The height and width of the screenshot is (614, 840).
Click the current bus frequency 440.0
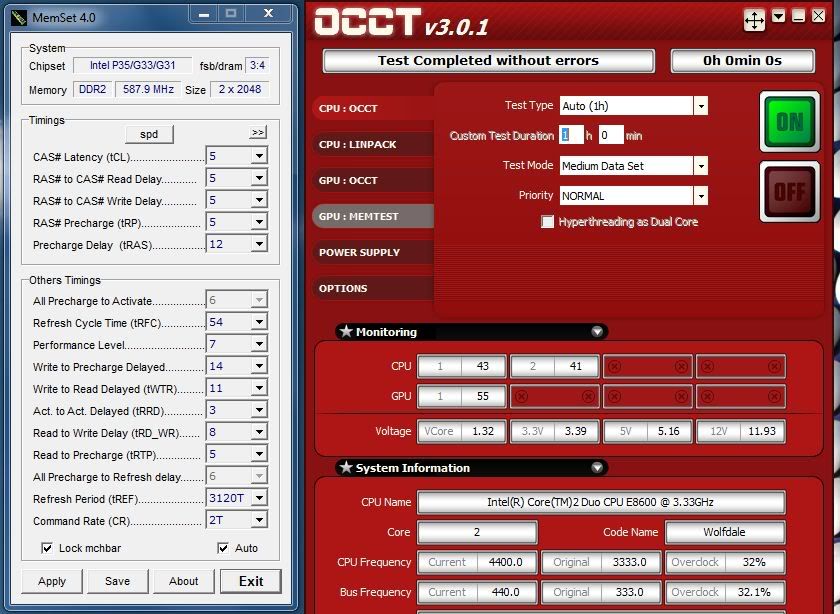(505, 592)
